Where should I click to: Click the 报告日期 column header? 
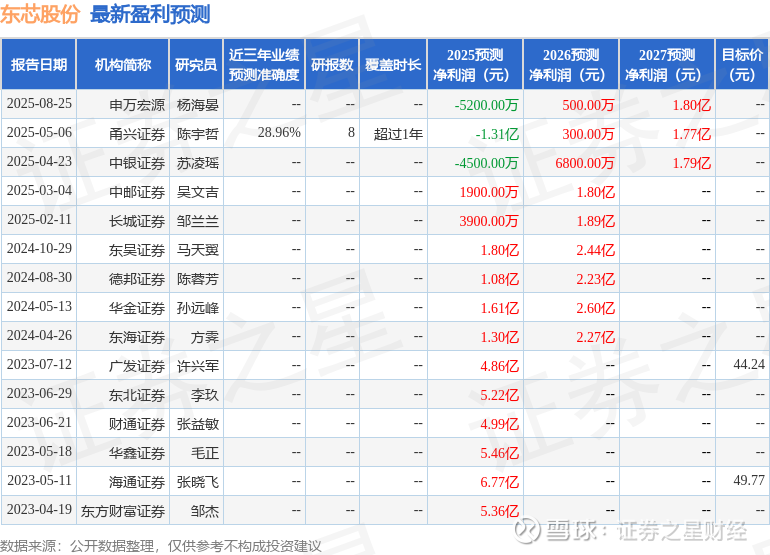tap(39, 64)
